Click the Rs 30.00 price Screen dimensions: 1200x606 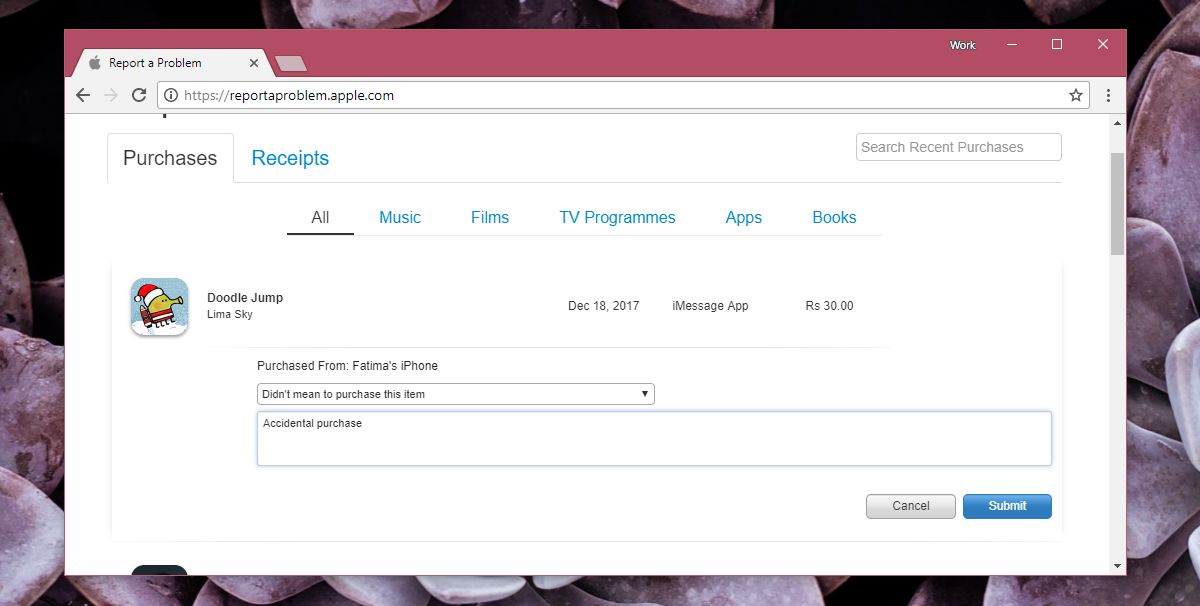[829, 306]
